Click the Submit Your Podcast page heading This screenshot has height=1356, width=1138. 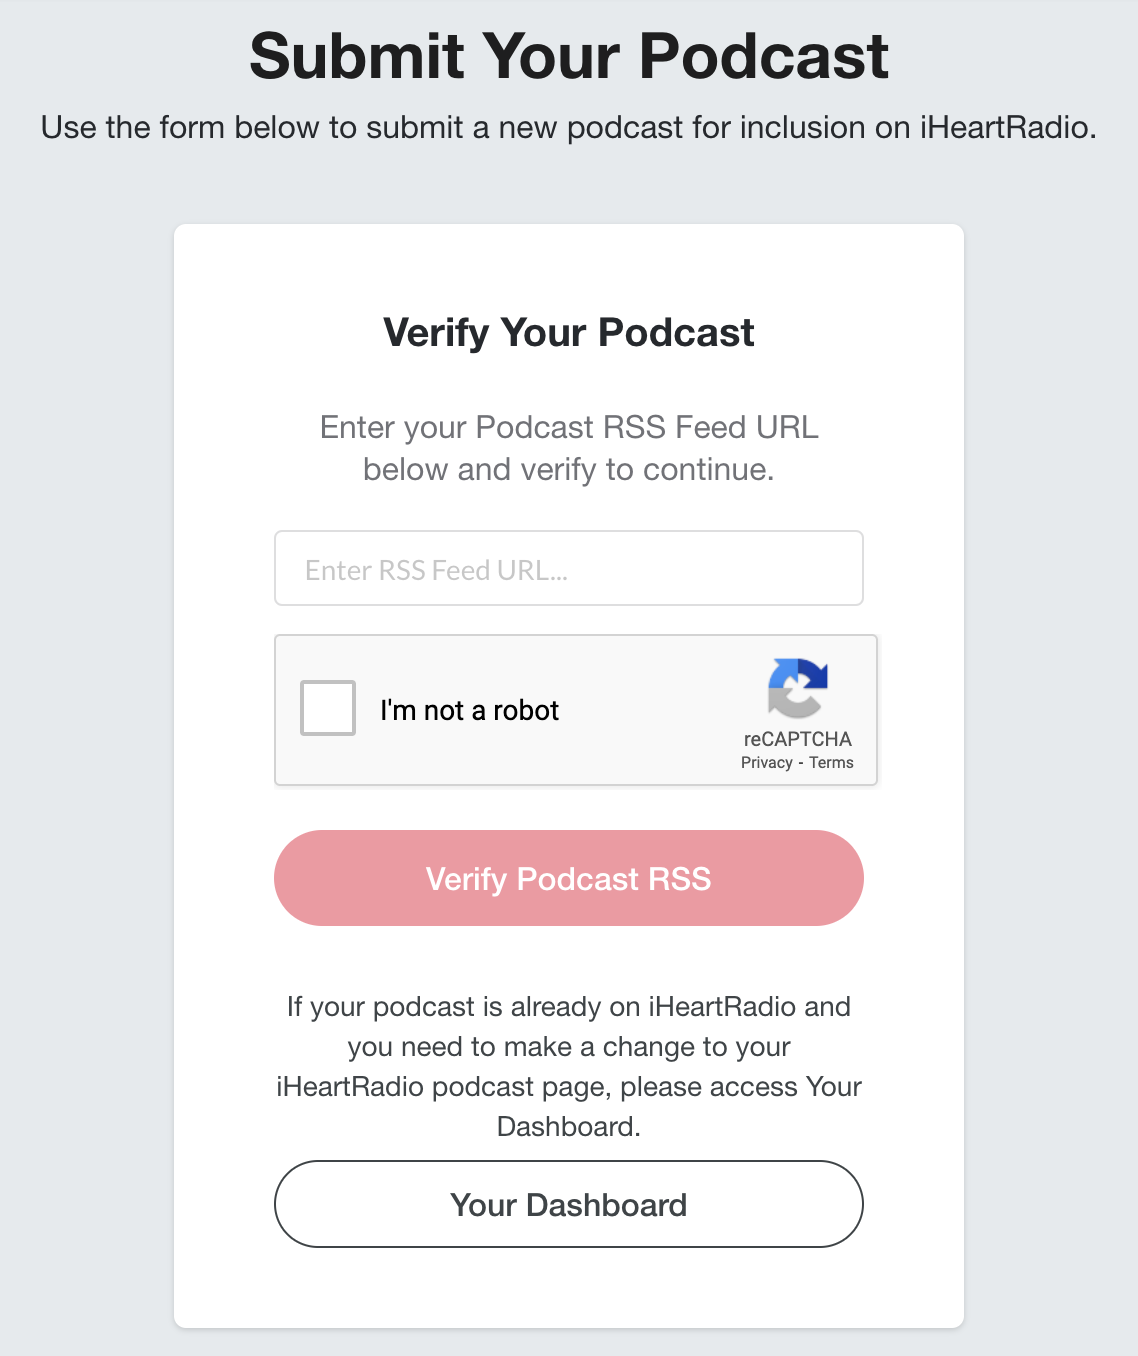tap(568, 56)
